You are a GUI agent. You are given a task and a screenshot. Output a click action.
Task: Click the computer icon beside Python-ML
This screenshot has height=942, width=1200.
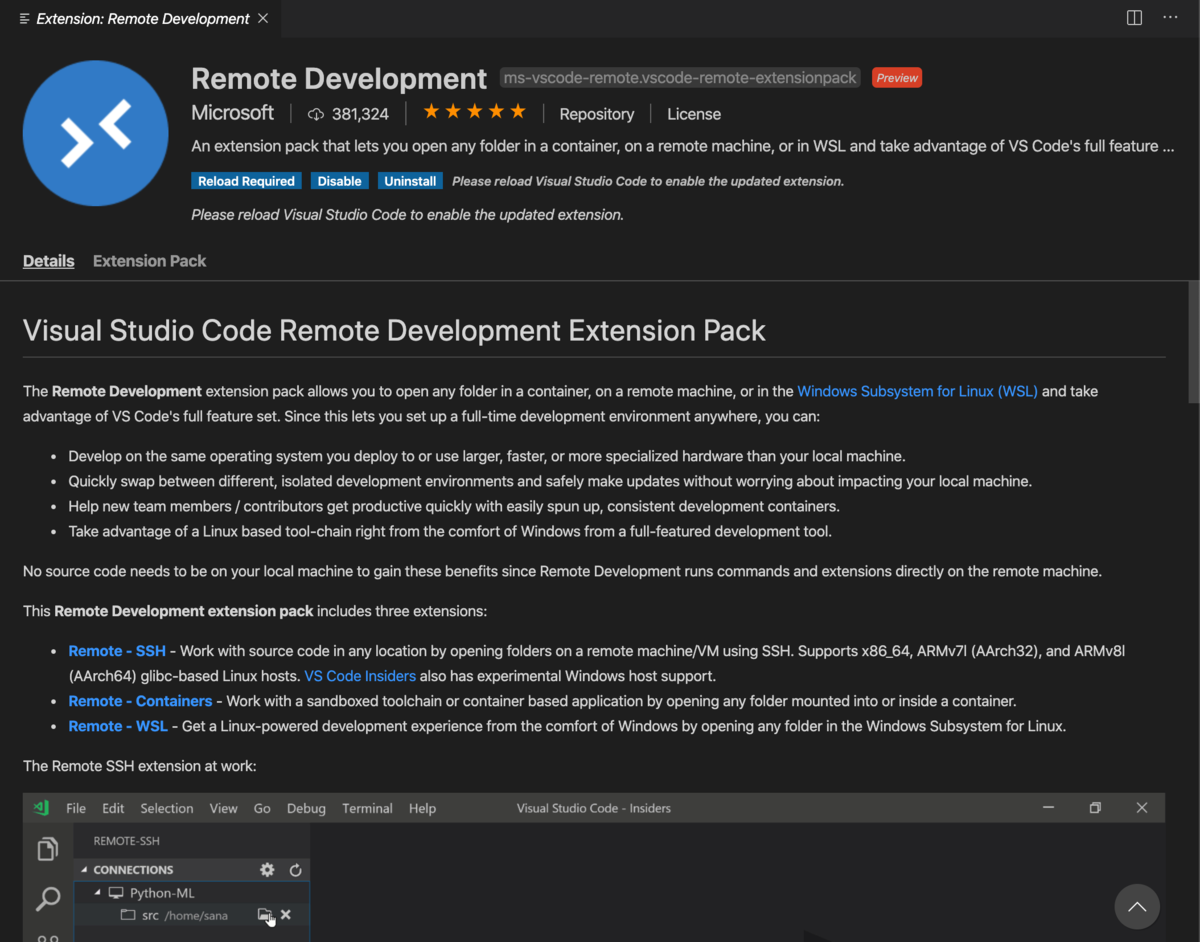(x=116, y=893)
